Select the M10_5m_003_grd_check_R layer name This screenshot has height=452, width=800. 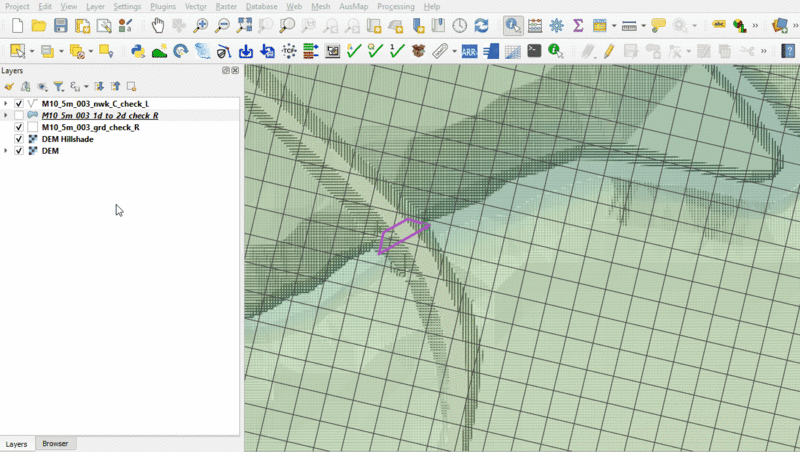(x=90, y=128)
